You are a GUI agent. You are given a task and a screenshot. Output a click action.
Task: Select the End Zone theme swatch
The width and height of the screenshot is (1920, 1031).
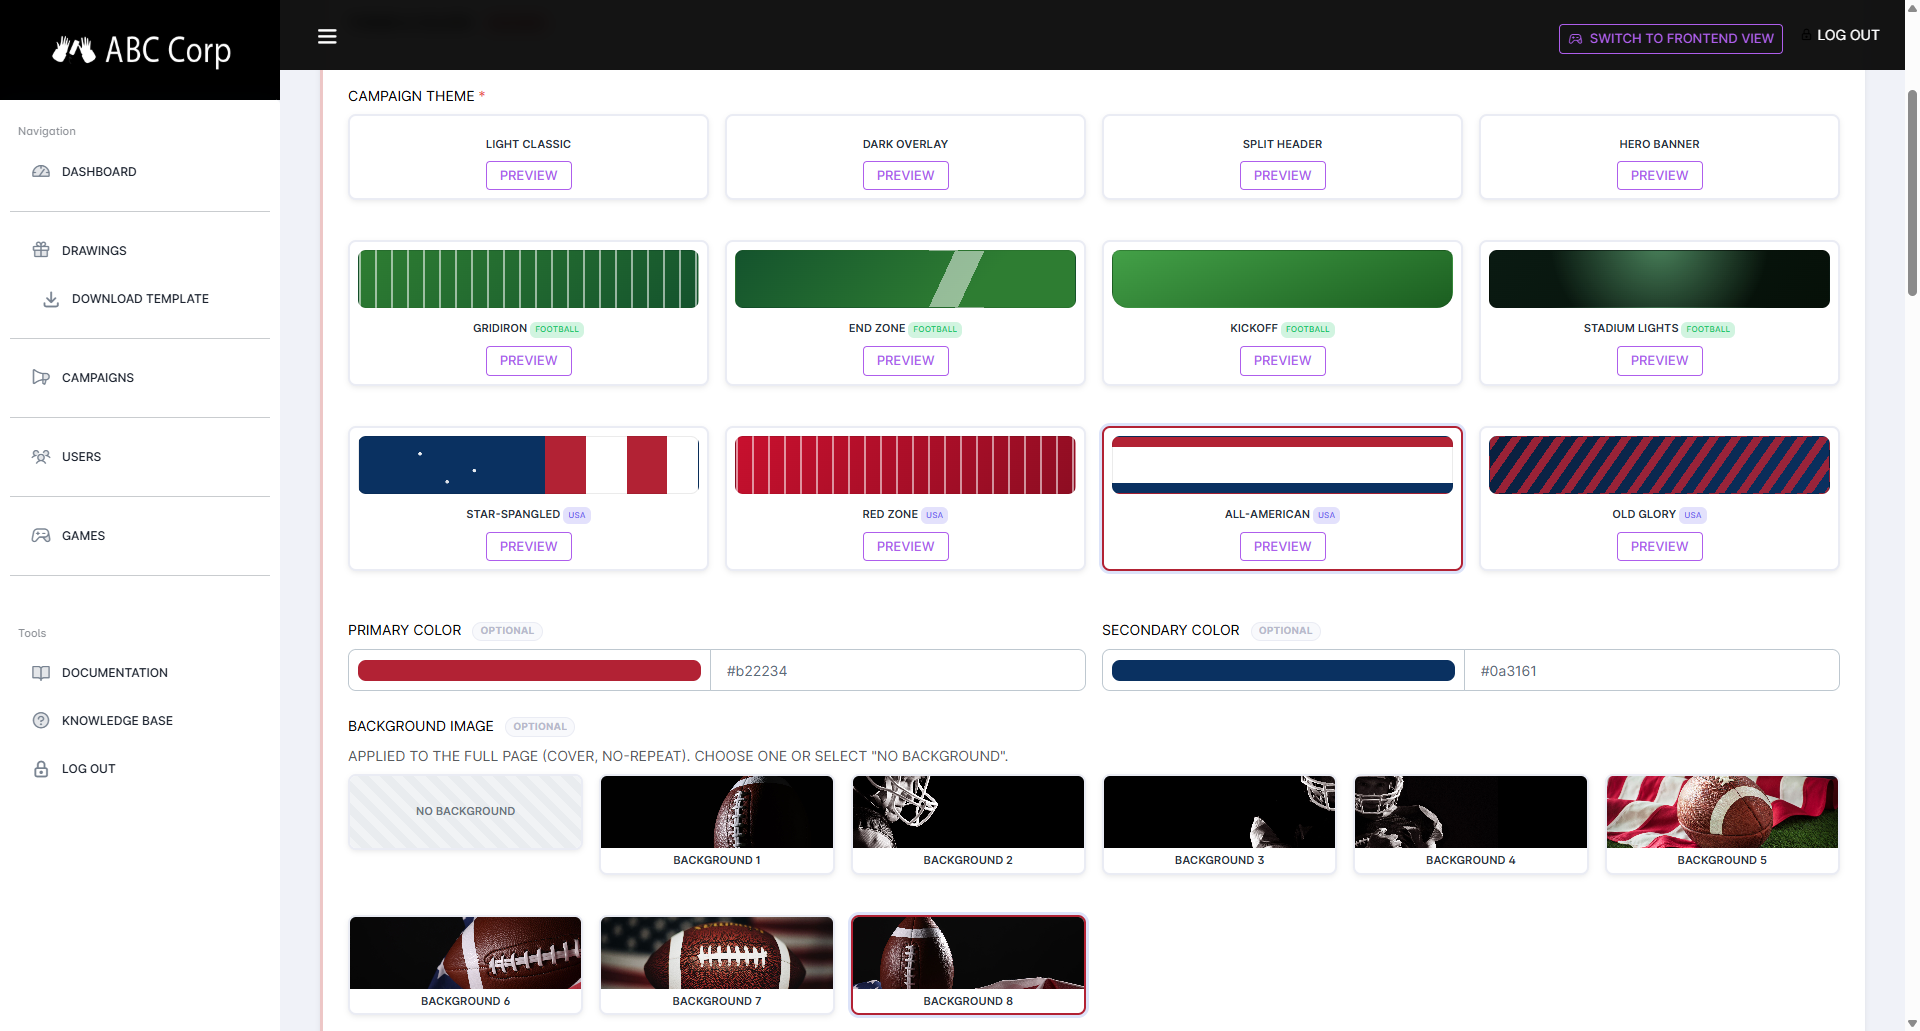(x=905, y=279)
